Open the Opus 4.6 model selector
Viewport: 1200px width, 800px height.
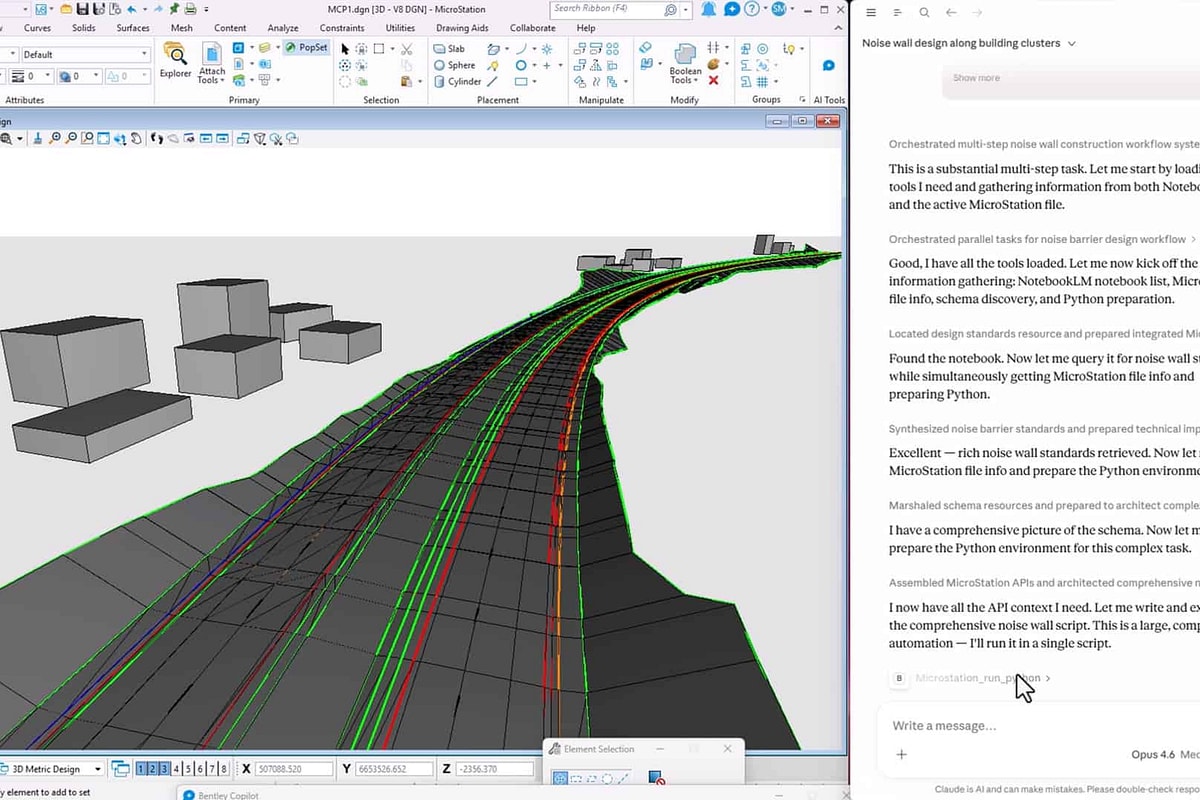1153,754
